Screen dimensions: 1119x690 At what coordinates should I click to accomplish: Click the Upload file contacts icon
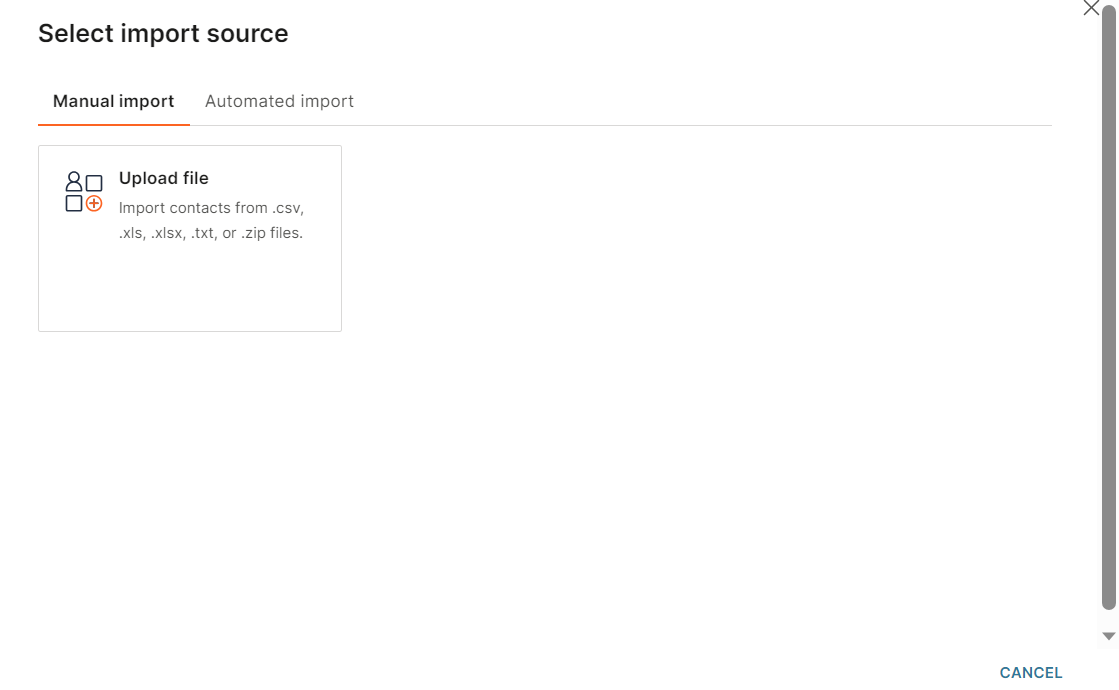(83, 191)
